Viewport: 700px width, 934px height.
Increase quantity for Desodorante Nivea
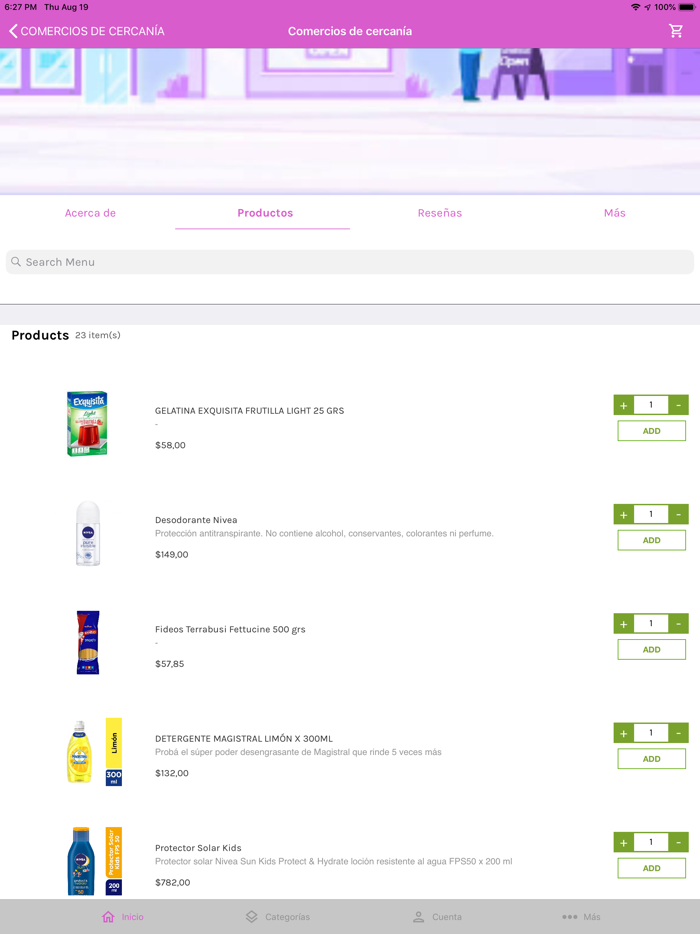[624, 514]
